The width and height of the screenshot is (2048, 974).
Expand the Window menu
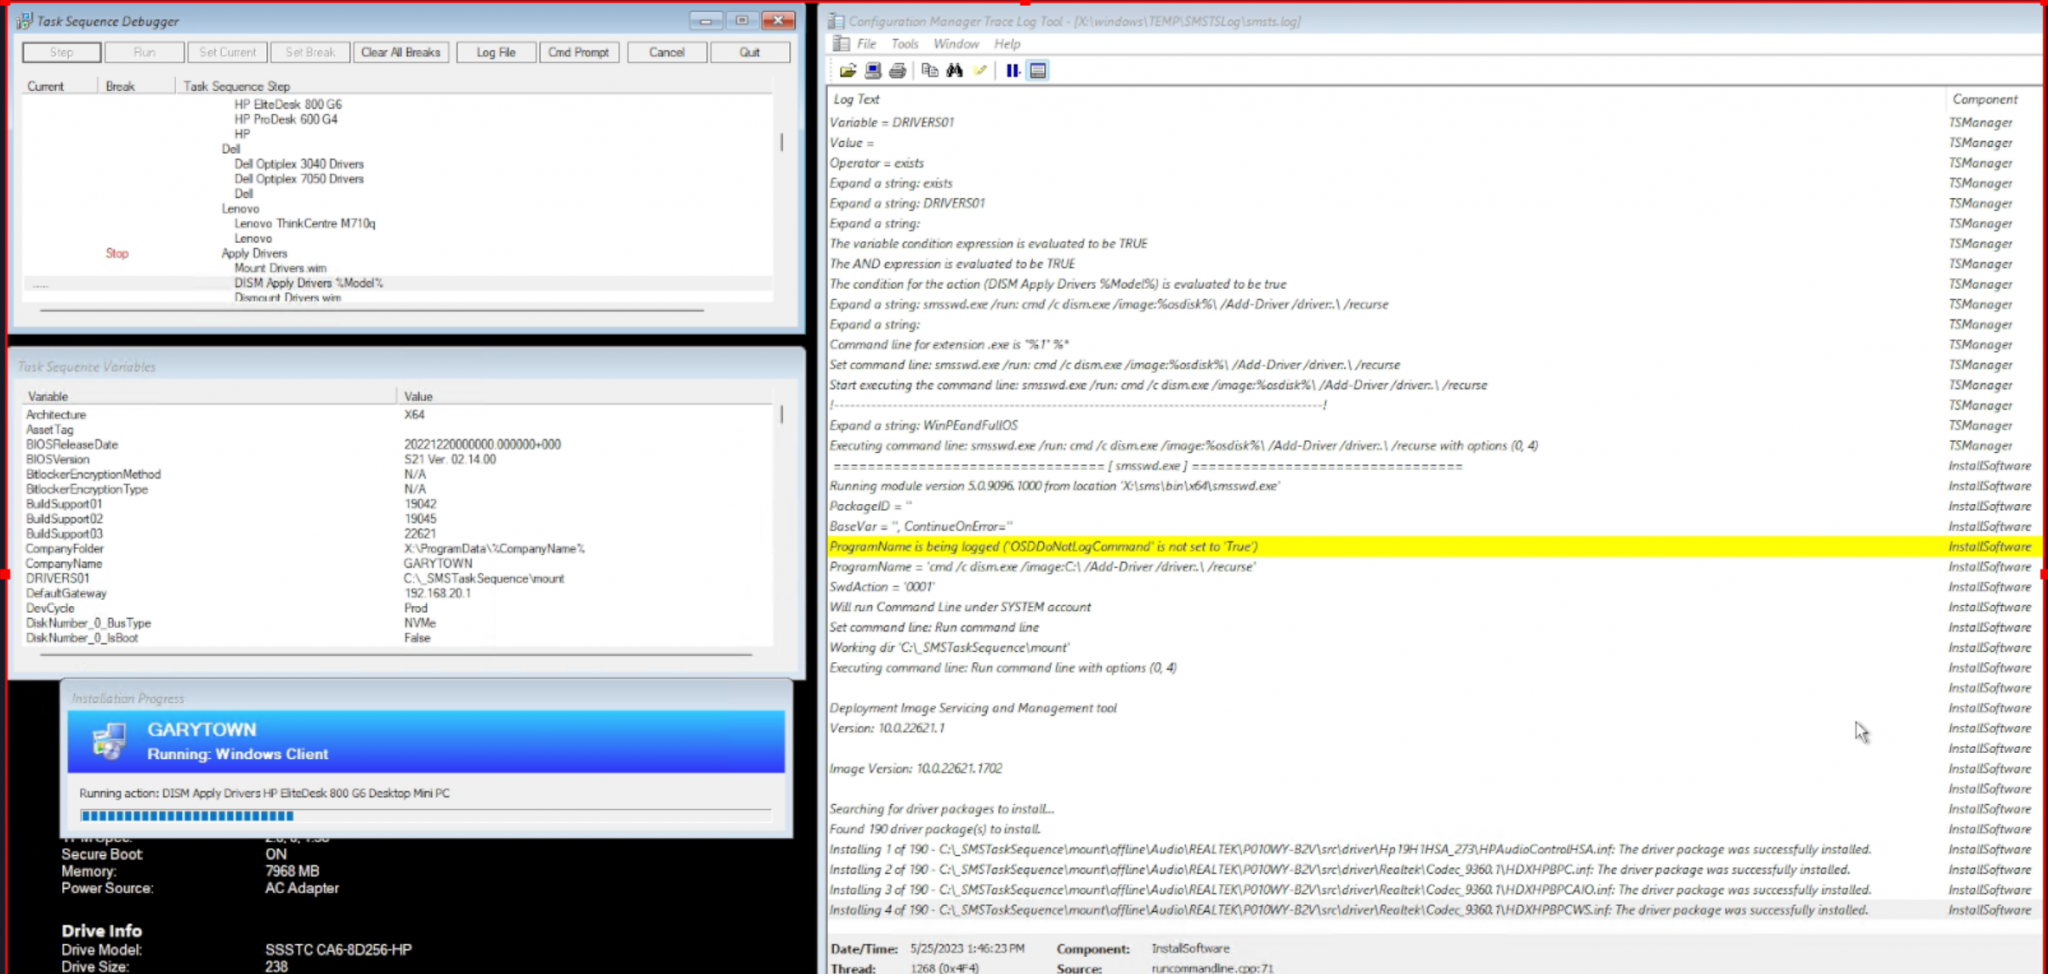956,43
